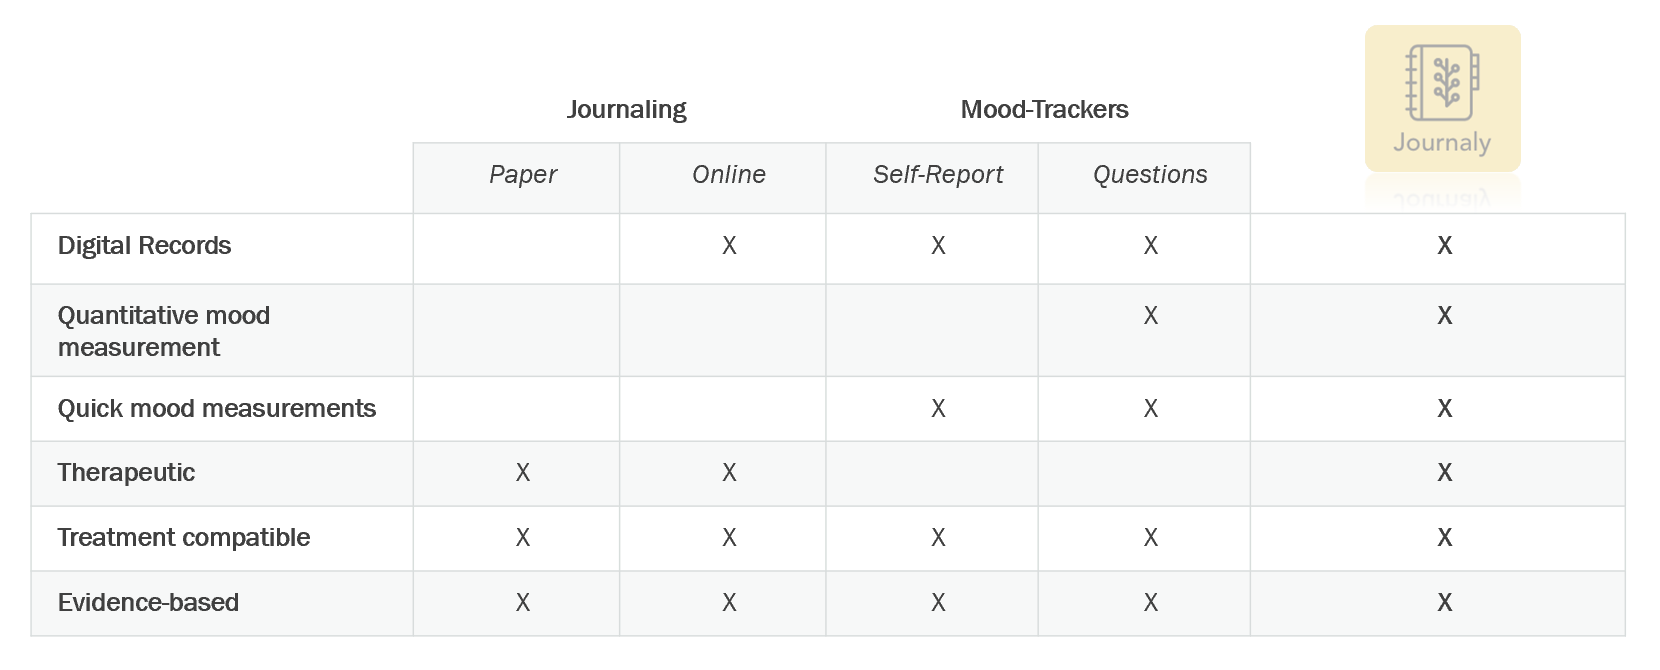Image resolution: width=1660 pixels, height=670 pixels.
Task: Click the X for Paper Therapeutic
Action: [x=523, y=473]
